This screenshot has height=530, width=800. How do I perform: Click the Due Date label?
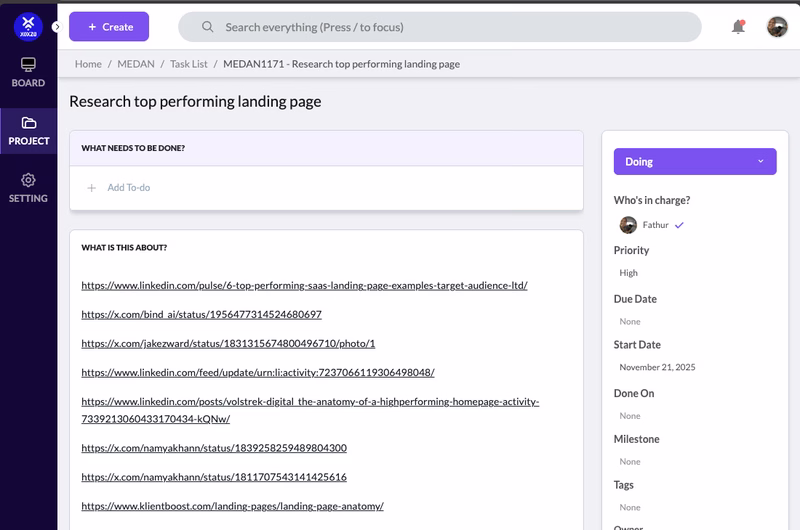pyautogui.click(x=635, y=299)
